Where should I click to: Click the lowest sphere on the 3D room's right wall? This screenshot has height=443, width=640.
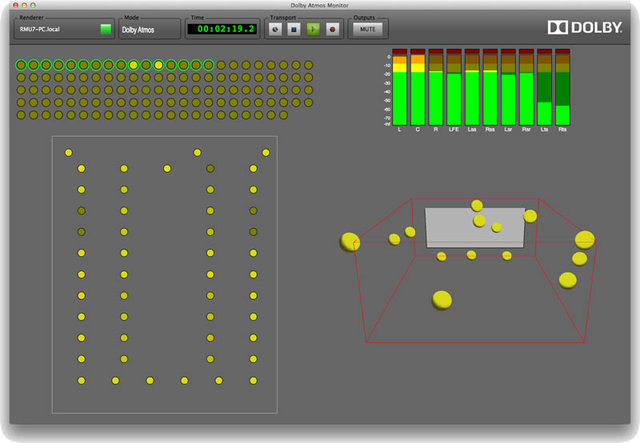pyautogui.click(x=568, y=280)
